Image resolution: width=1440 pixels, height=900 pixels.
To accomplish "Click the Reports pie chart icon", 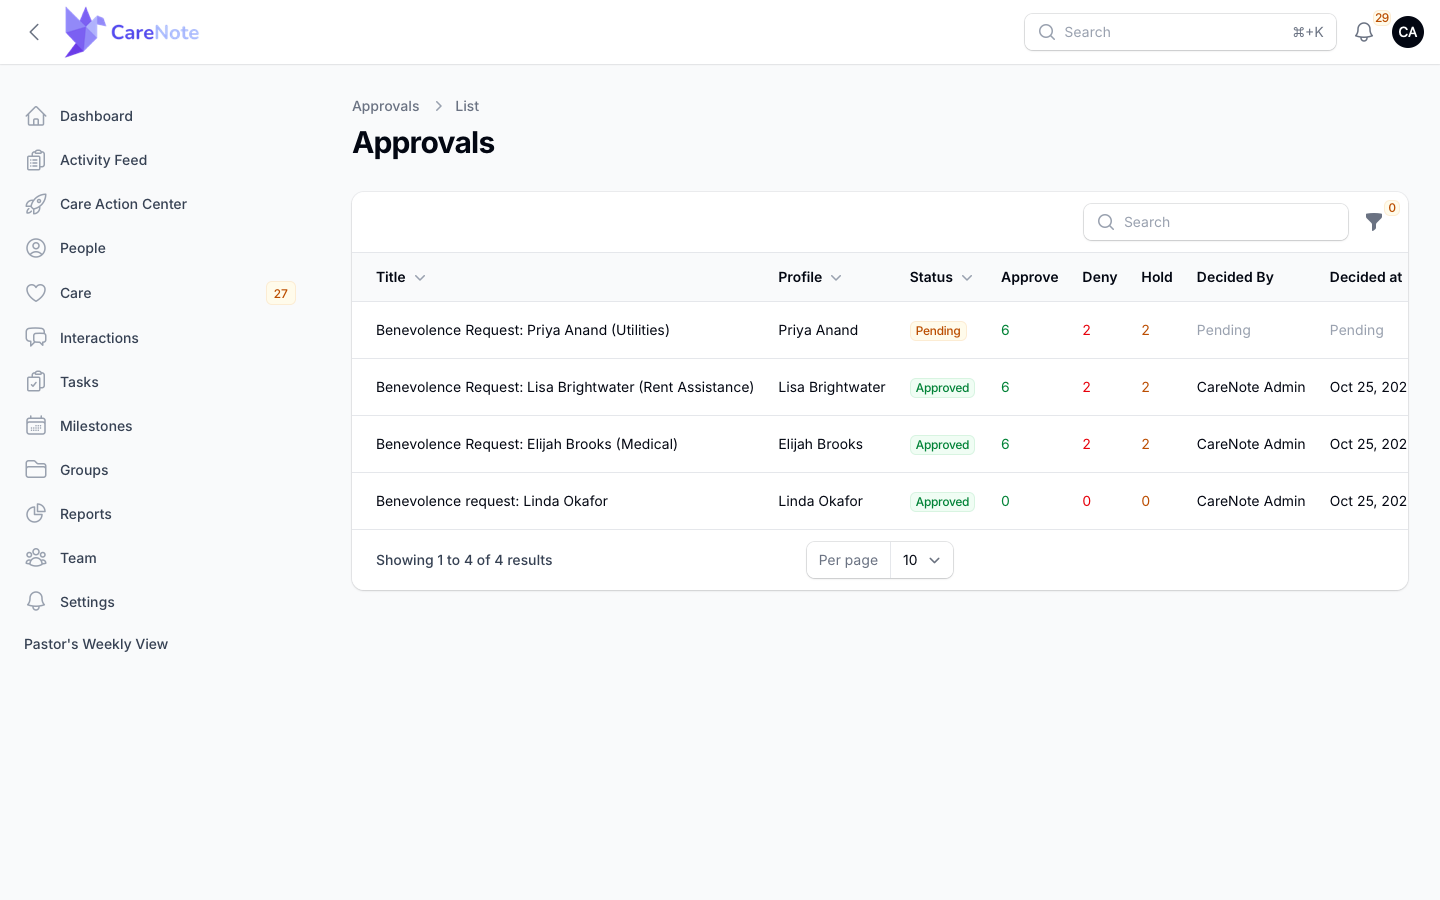I will point(36,514).
